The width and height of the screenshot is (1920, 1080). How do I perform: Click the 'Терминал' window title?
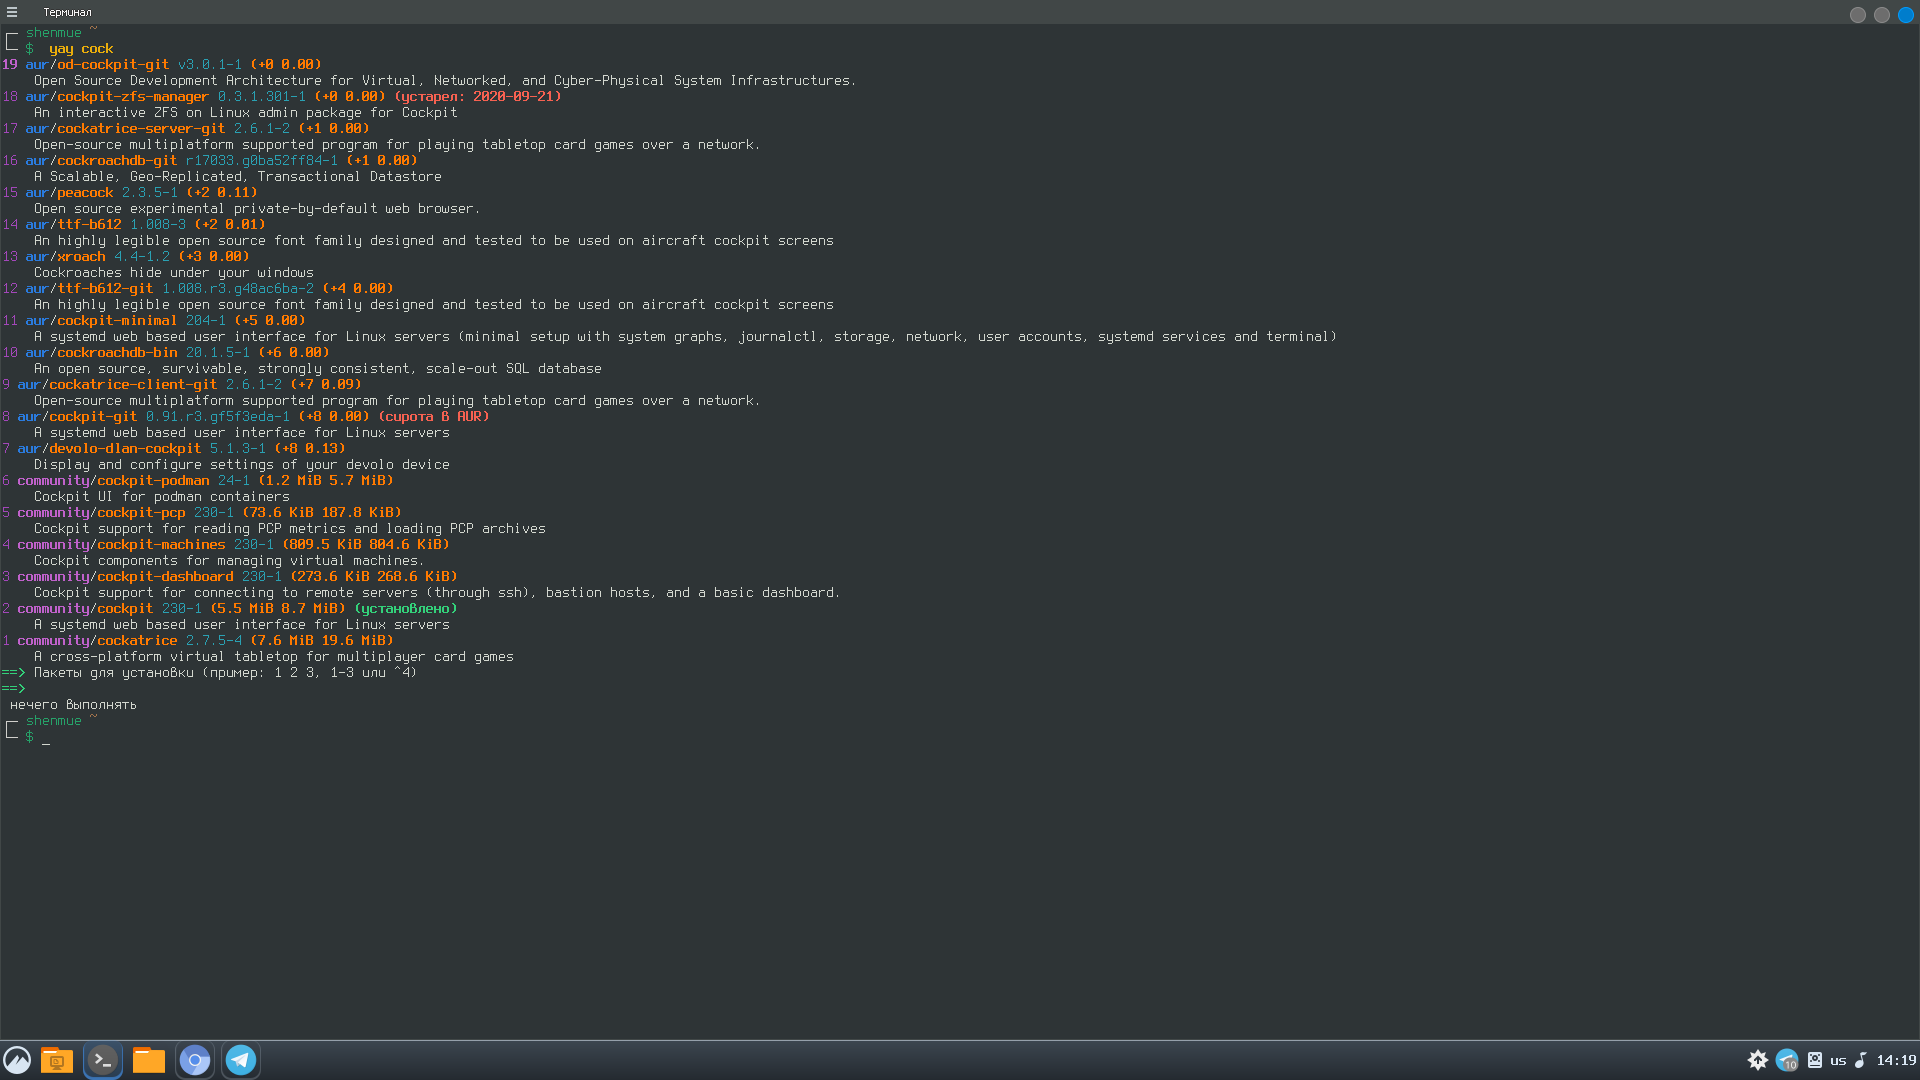[67, 12]
